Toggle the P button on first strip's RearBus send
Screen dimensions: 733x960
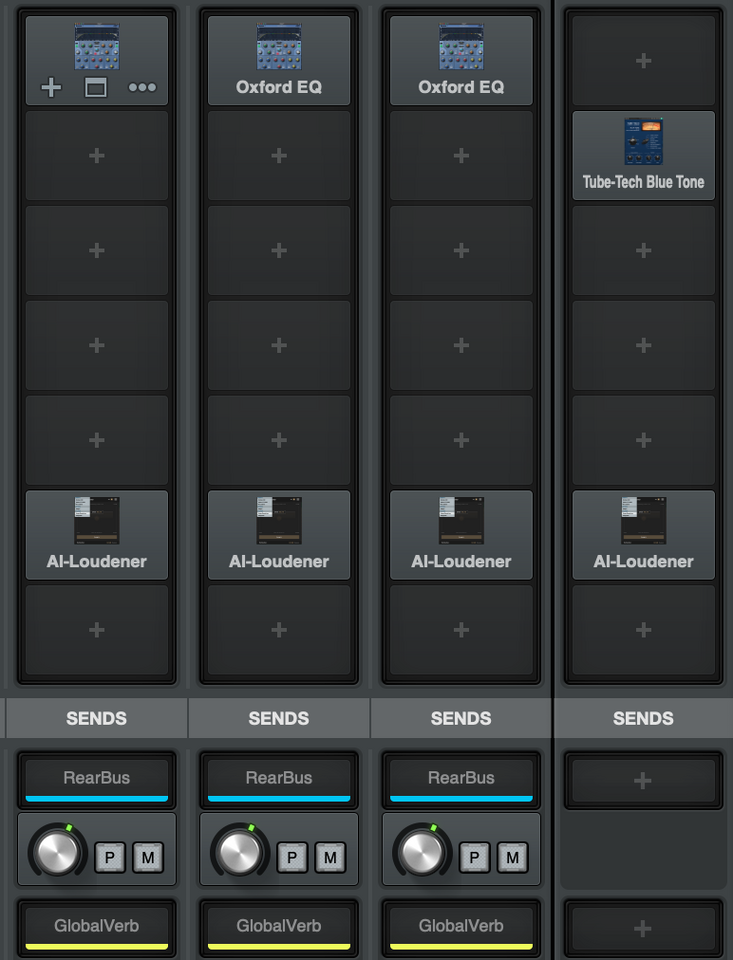(110, 857)
